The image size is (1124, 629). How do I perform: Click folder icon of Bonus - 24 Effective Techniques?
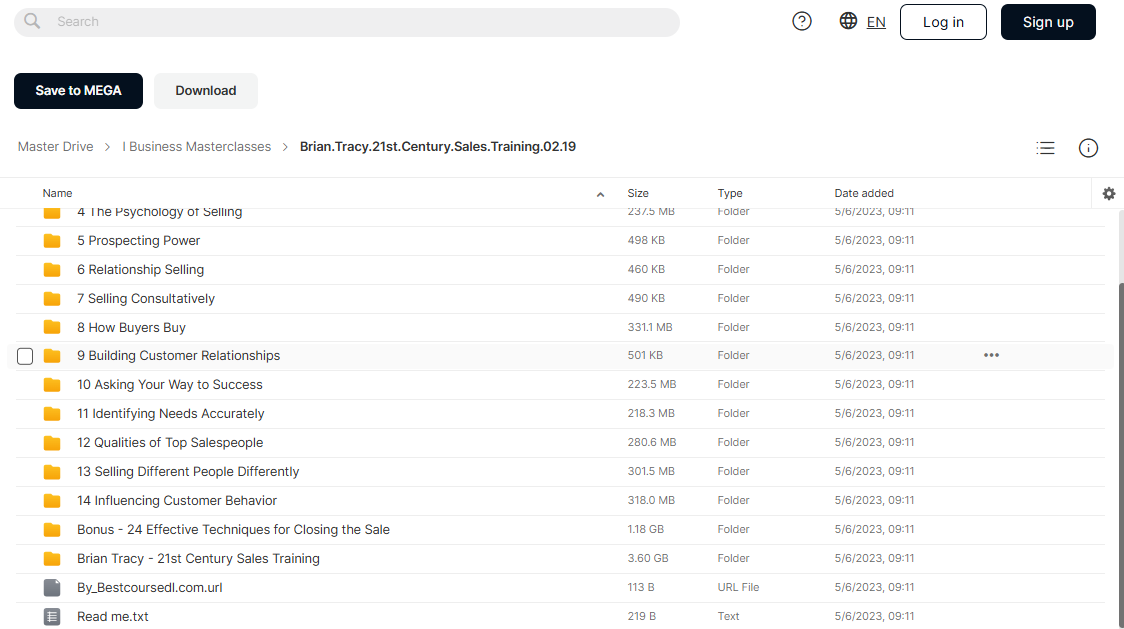pyautogui.click(x=52, y=529)
